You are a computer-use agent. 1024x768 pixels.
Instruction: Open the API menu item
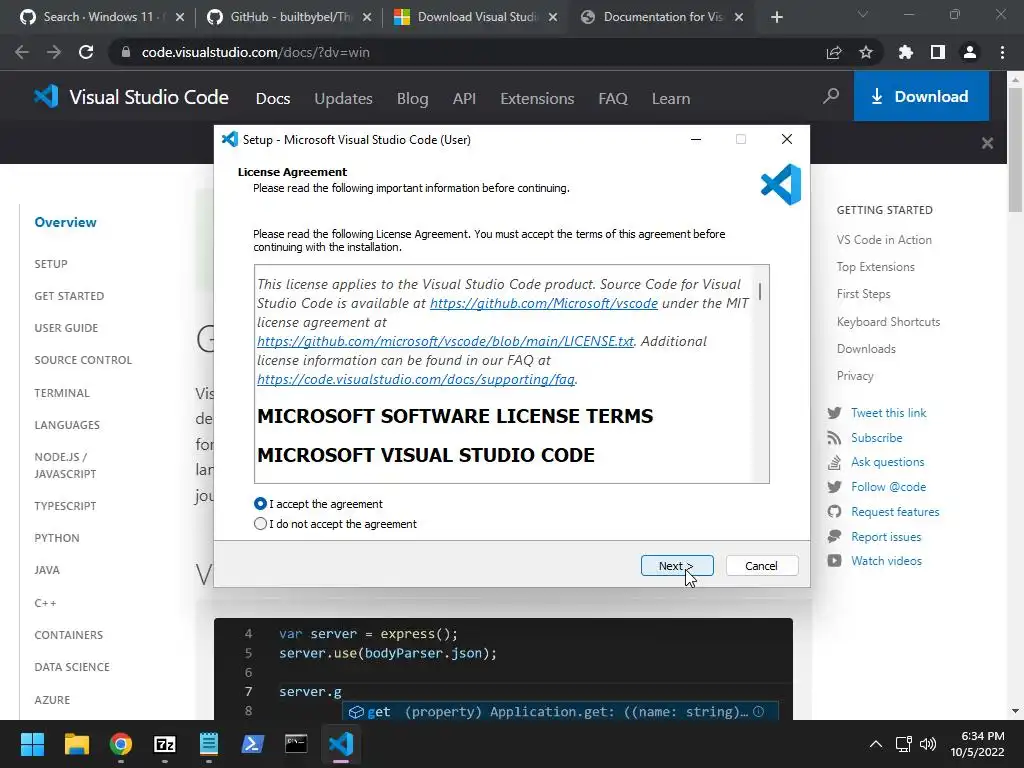click(x=464, y=99)
